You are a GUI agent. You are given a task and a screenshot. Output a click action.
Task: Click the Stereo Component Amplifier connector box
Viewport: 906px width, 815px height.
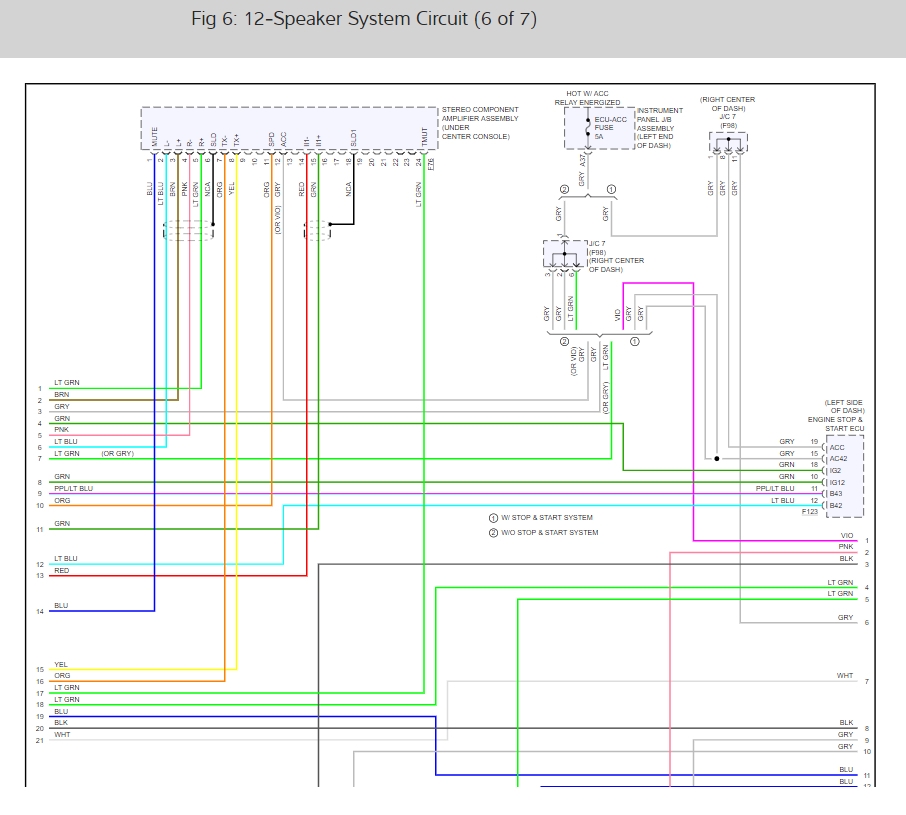(x=289, y=128)
